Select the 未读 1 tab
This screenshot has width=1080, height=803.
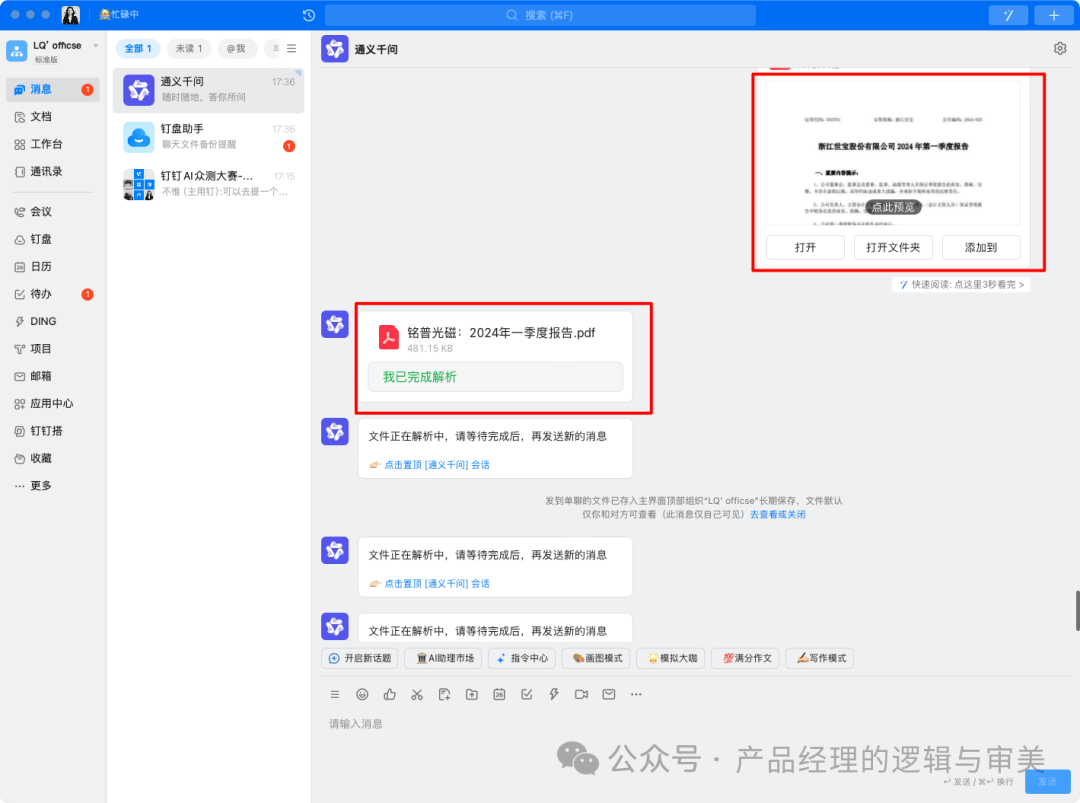click(x=189, y=48)
